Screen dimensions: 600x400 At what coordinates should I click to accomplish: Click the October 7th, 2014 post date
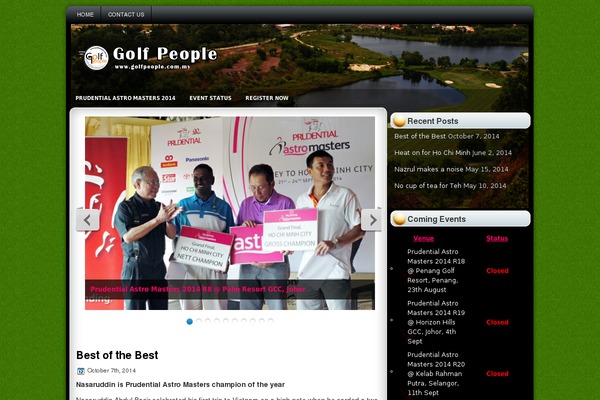[111, 371]
